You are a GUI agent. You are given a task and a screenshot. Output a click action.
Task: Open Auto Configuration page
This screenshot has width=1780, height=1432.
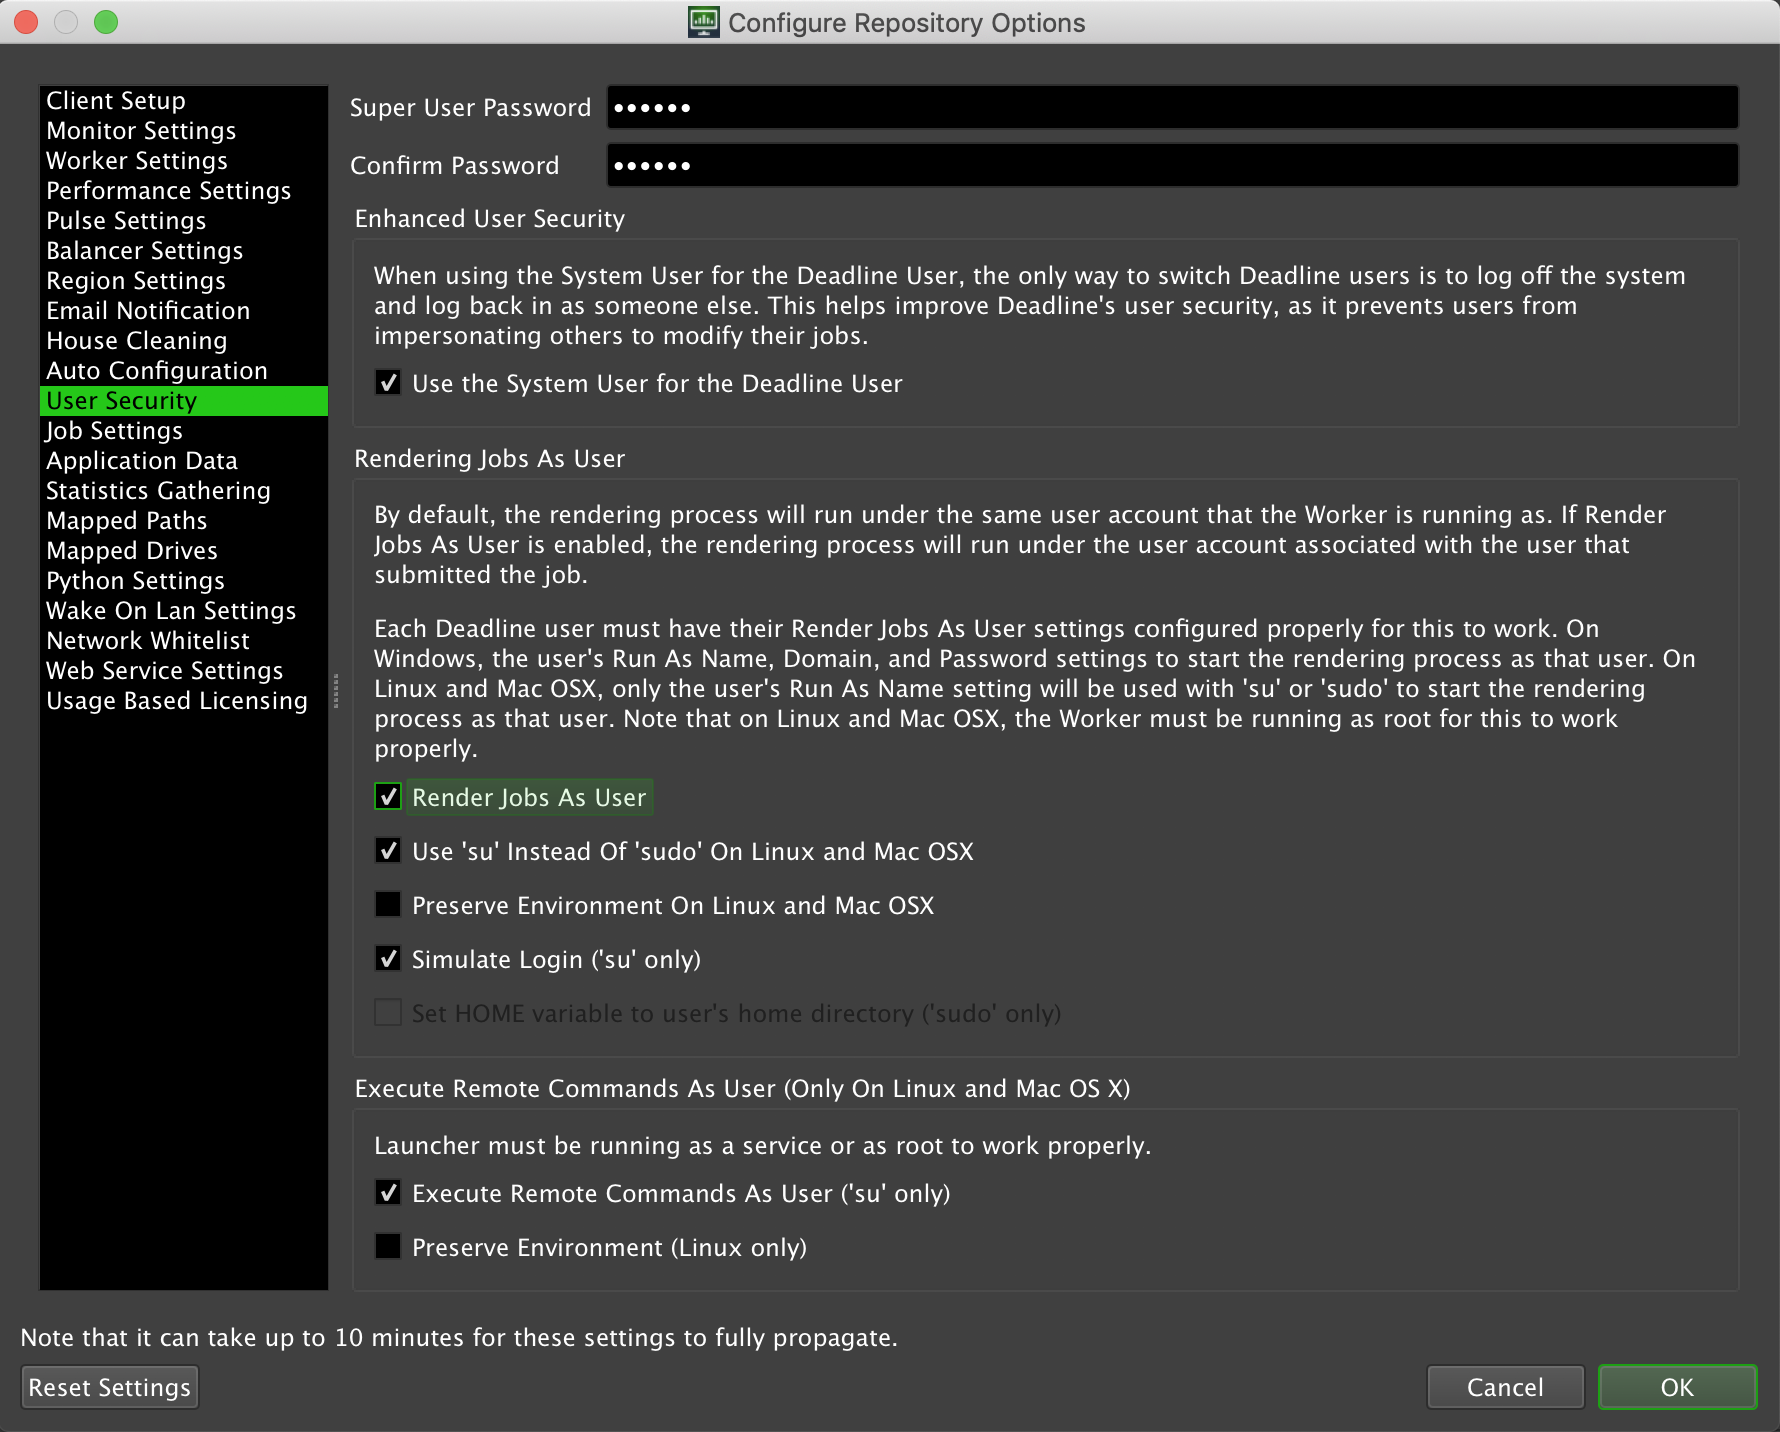click(184, 371)
